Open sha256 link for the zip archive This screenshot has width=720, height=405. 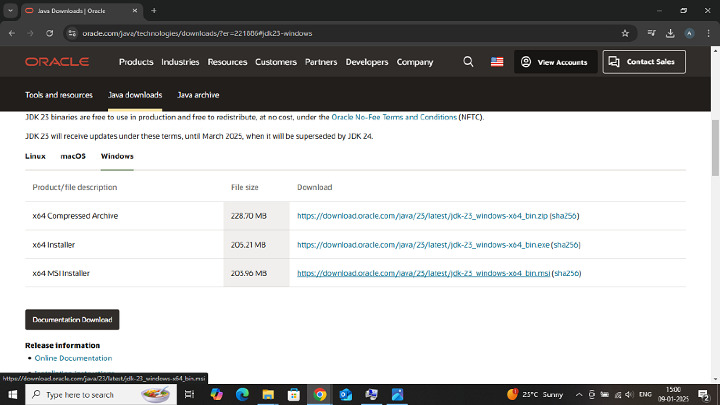tap(564, 216)
